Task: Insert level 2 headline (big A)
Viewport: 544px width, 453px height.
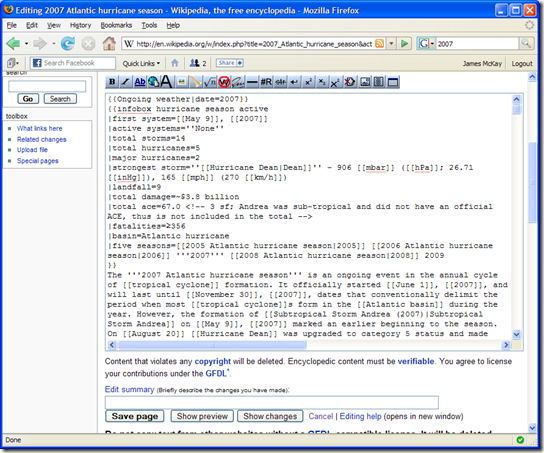Action: [x=167, y=82]
